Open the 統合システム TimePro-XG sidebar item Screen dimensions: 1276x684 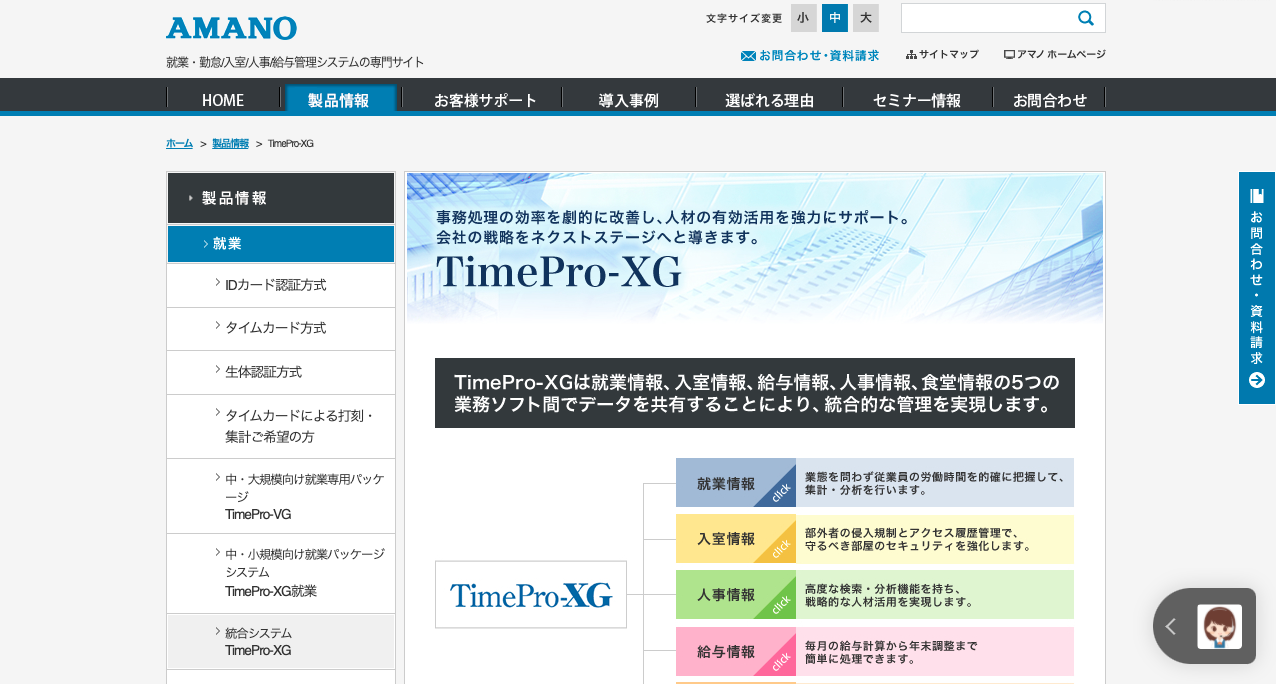pyautogui.click(x=281, y=641)
